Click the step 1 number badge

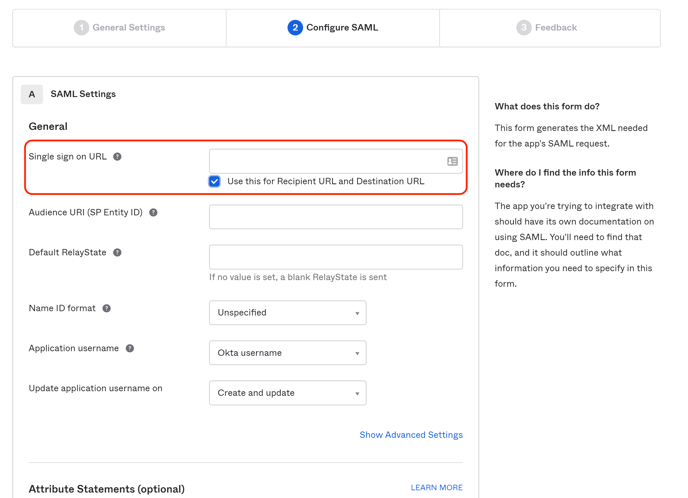click(81, 28)
